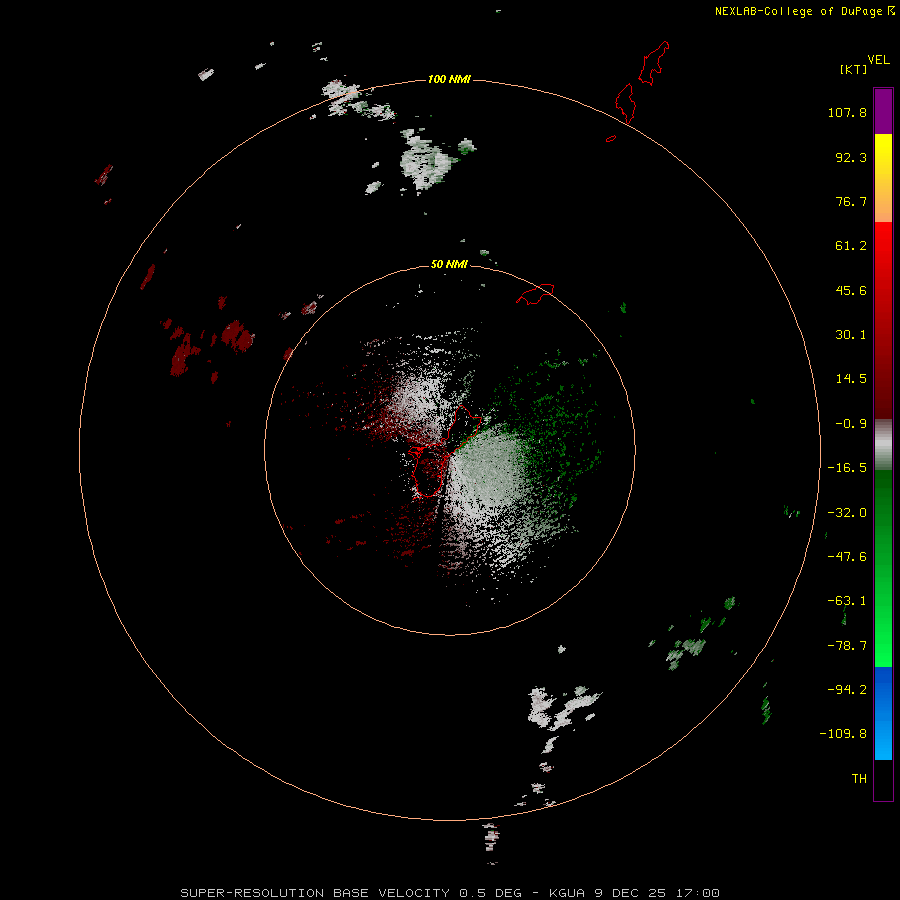Click the 45.6 legend value

click(851, 290)
